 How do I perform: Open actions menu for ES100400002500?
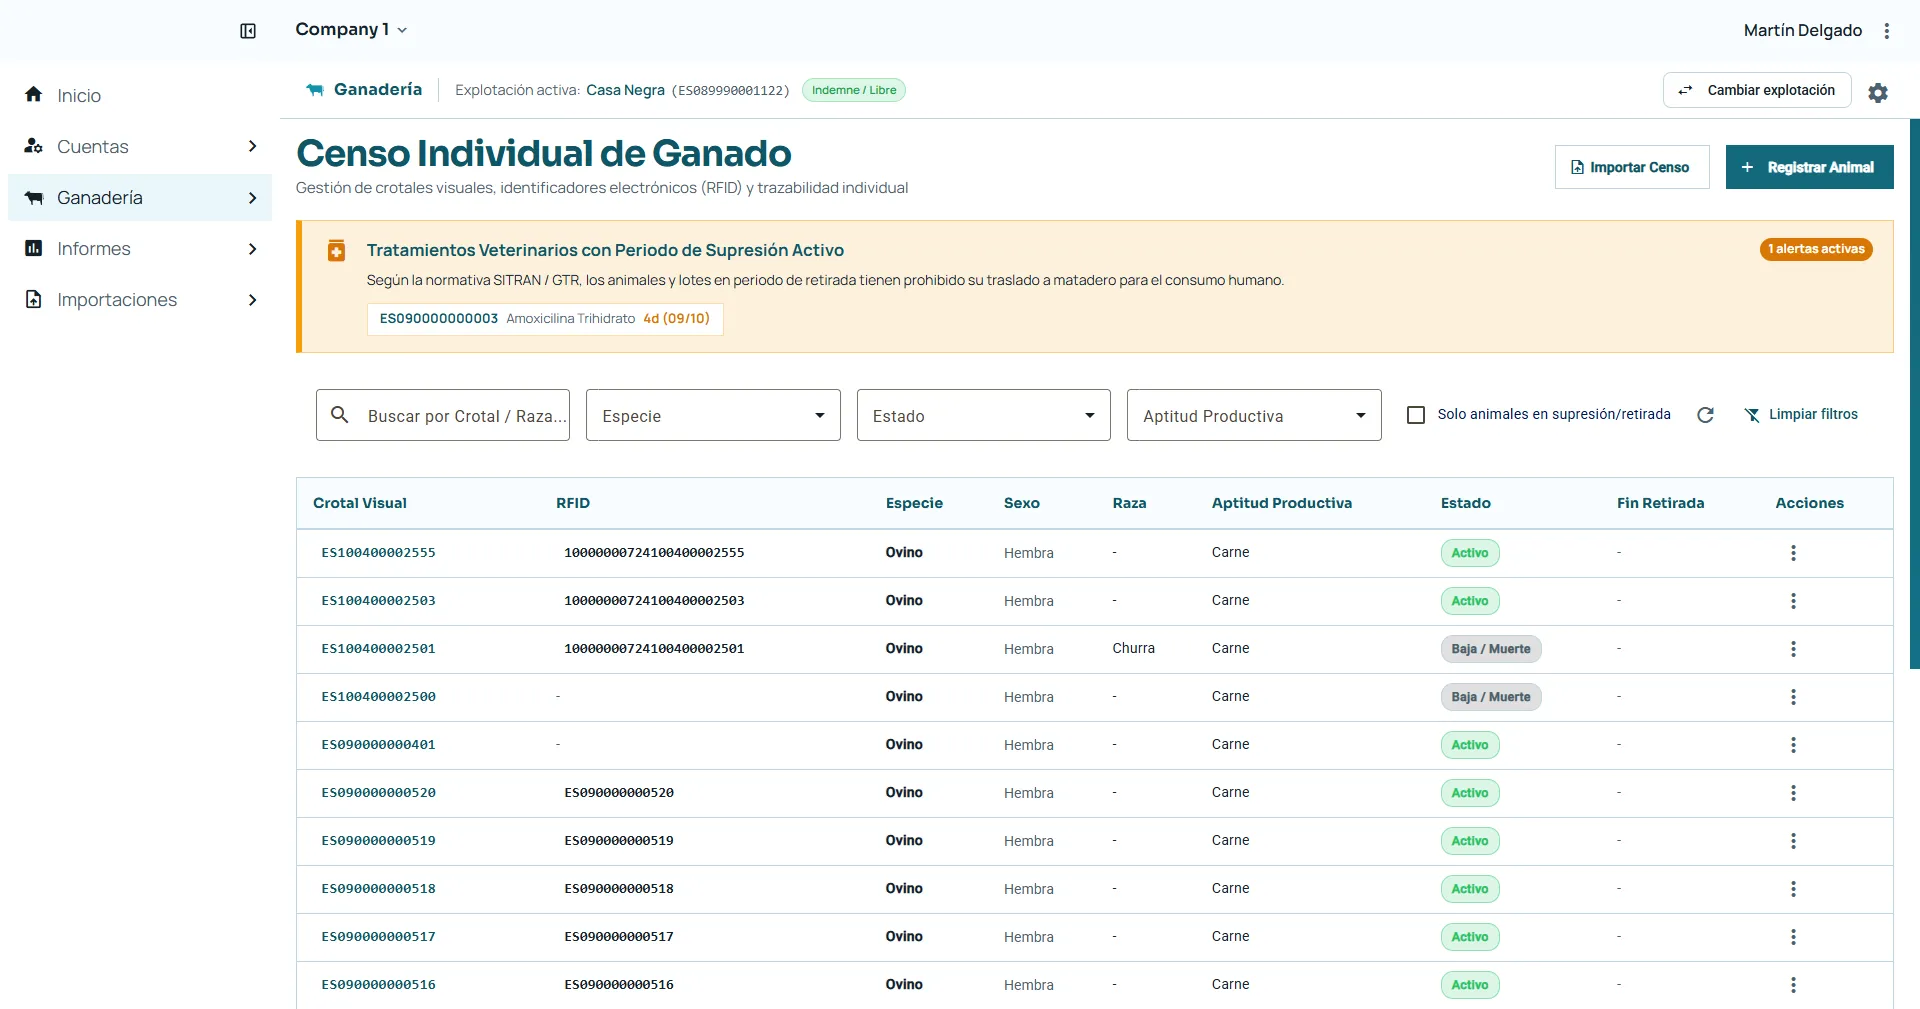1793,697
